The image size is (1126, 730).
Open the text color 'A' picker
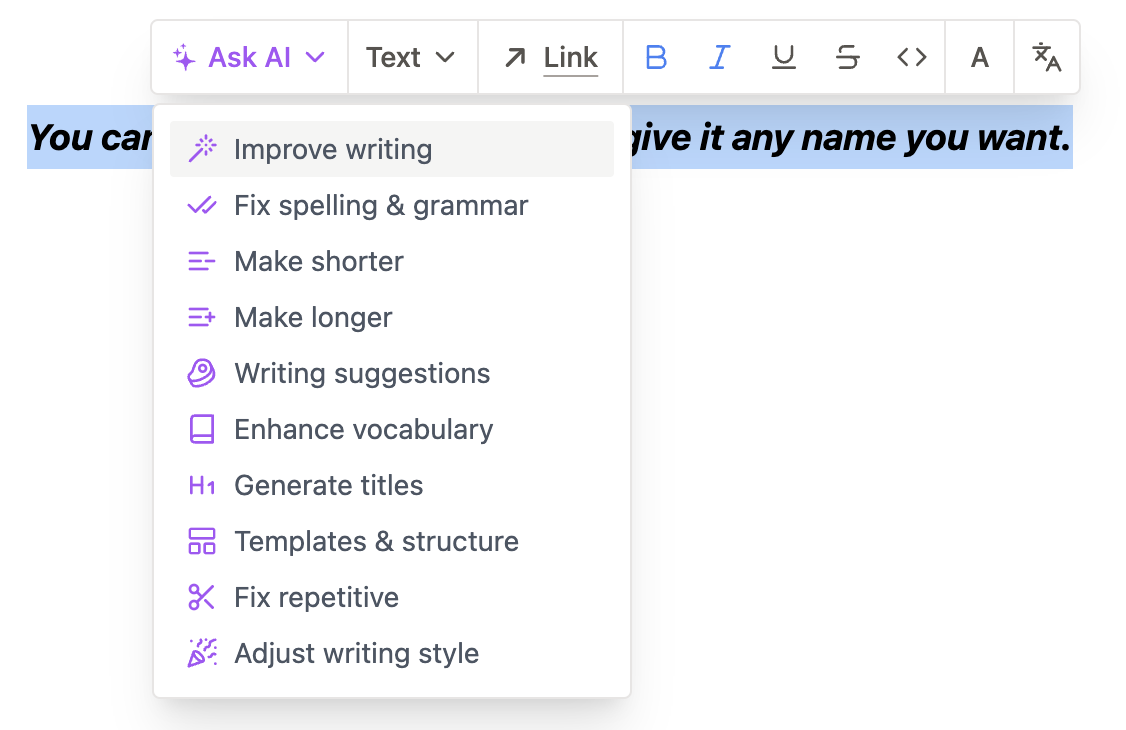point(980,58)
